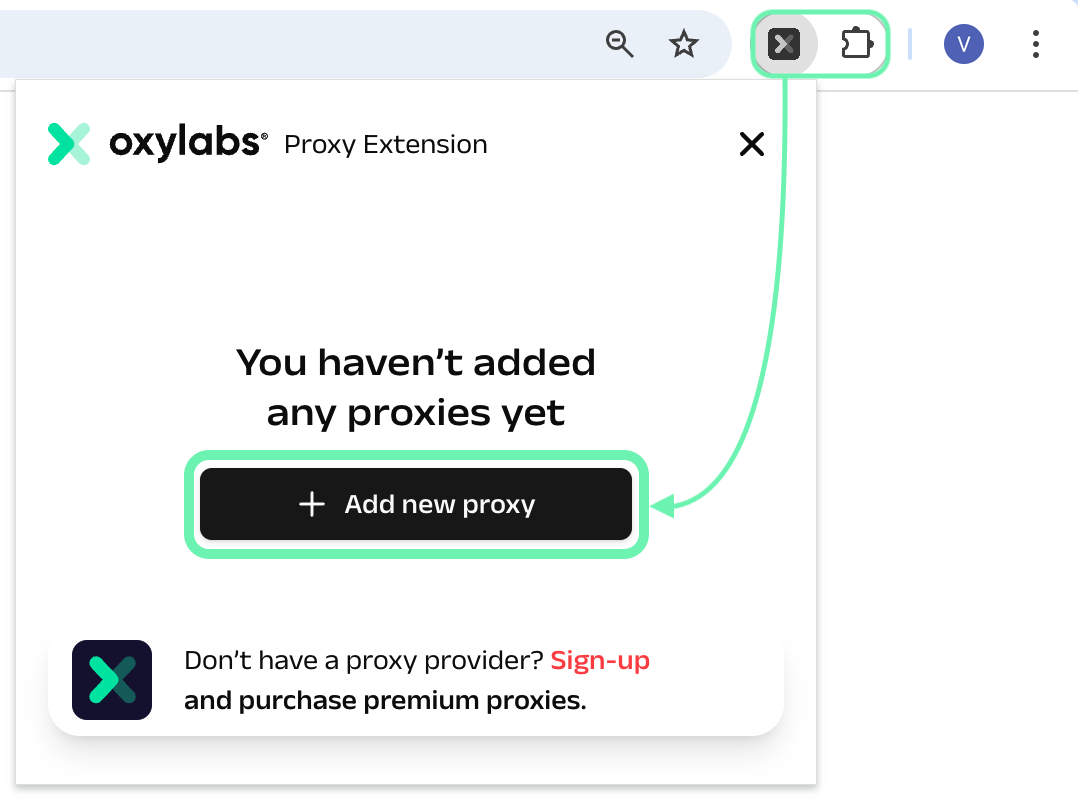This screenshot has height=804, width=1078.
Task: Bookmark this page with the star icon
Action: (x=684, y=44)
